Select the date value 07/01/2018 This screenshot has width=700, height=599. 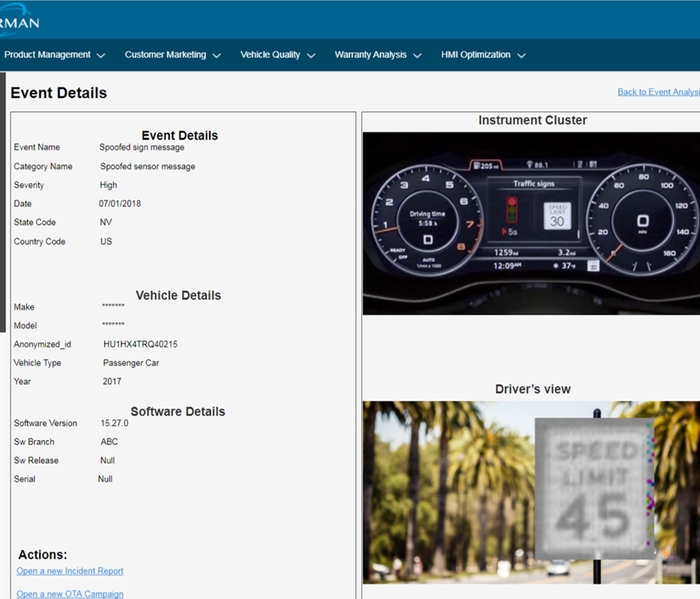pos(120,204)
